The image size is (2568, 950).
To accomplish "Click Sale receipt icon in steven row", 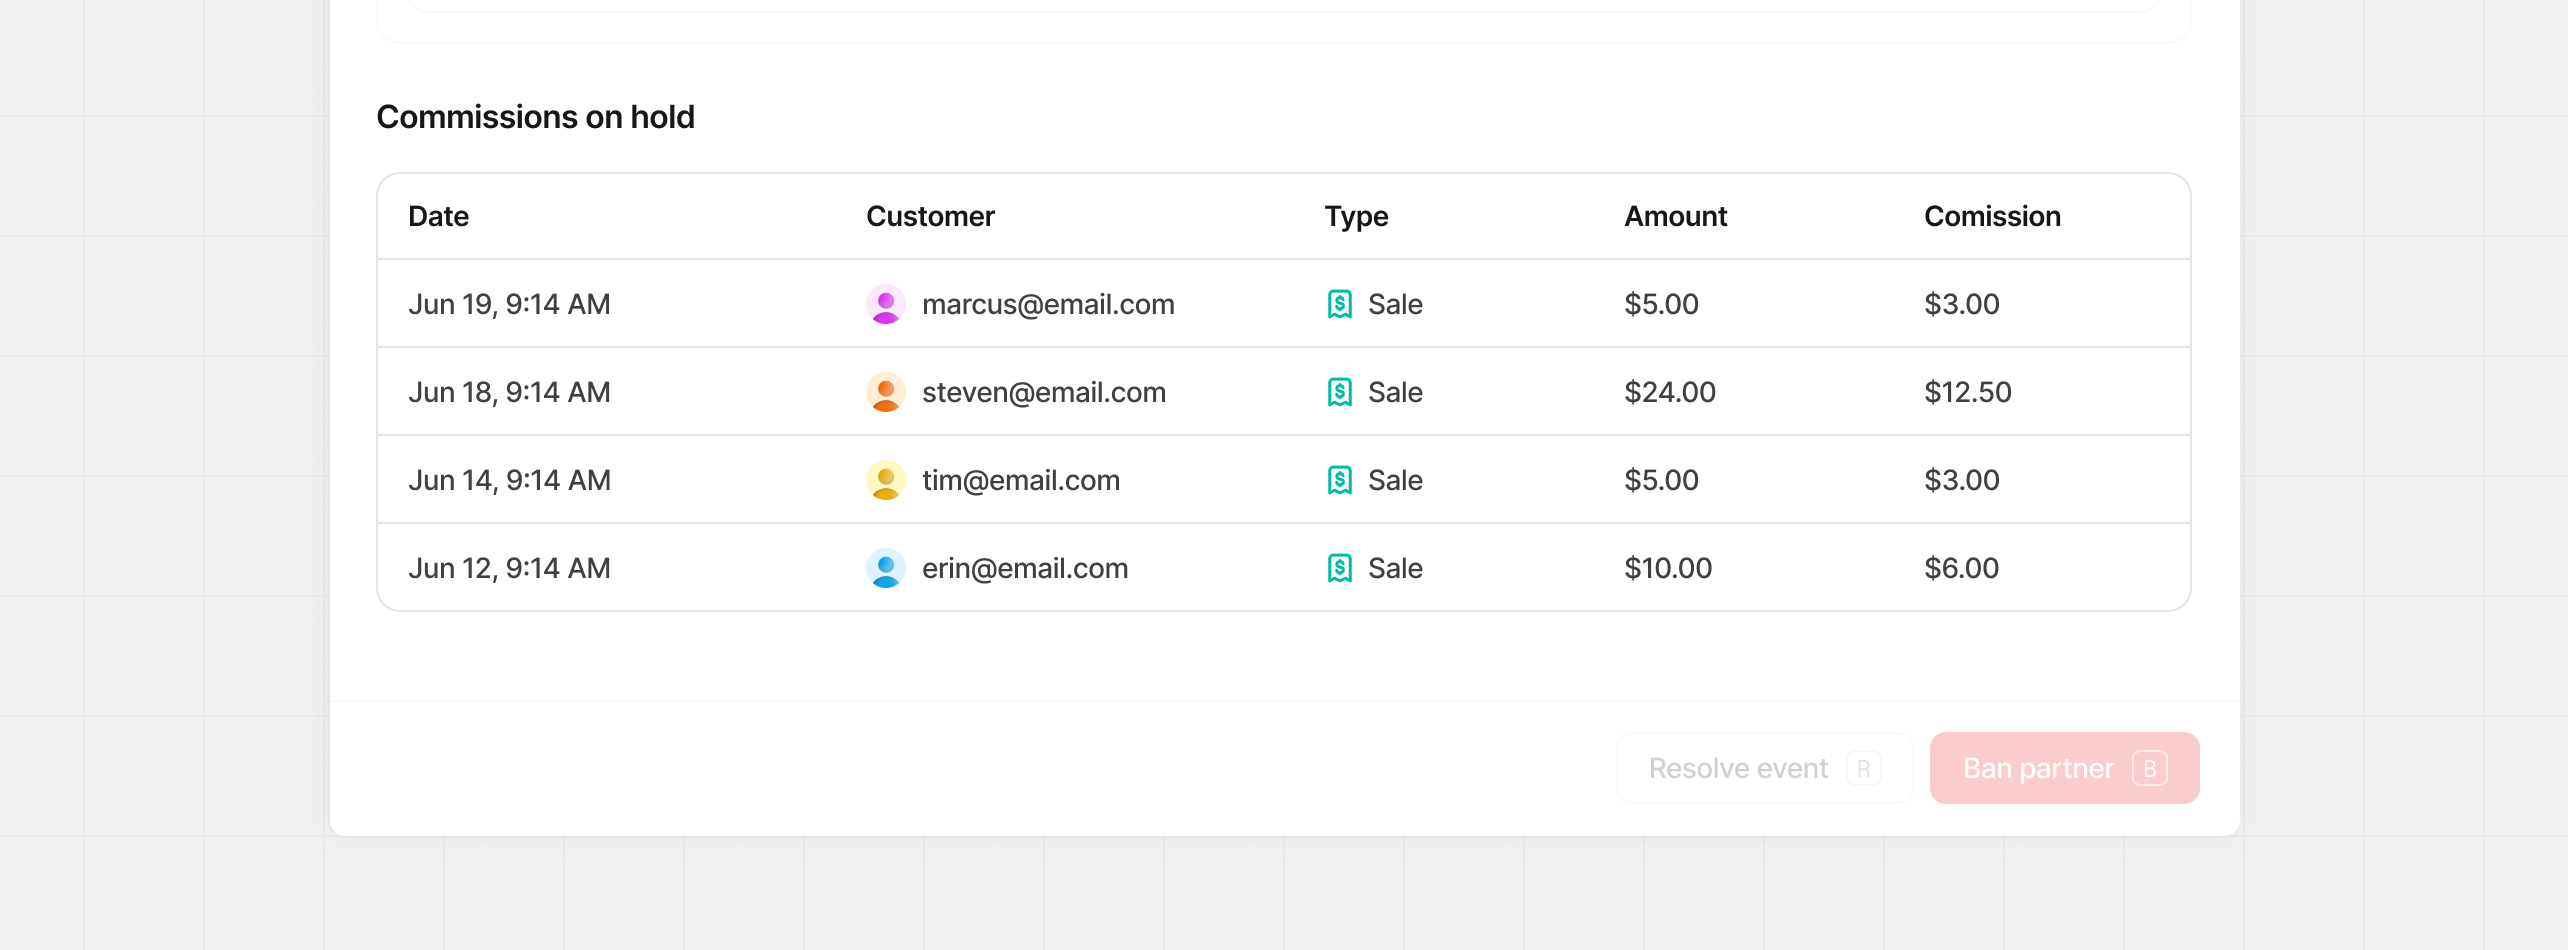I will [x=1339, y=392].
